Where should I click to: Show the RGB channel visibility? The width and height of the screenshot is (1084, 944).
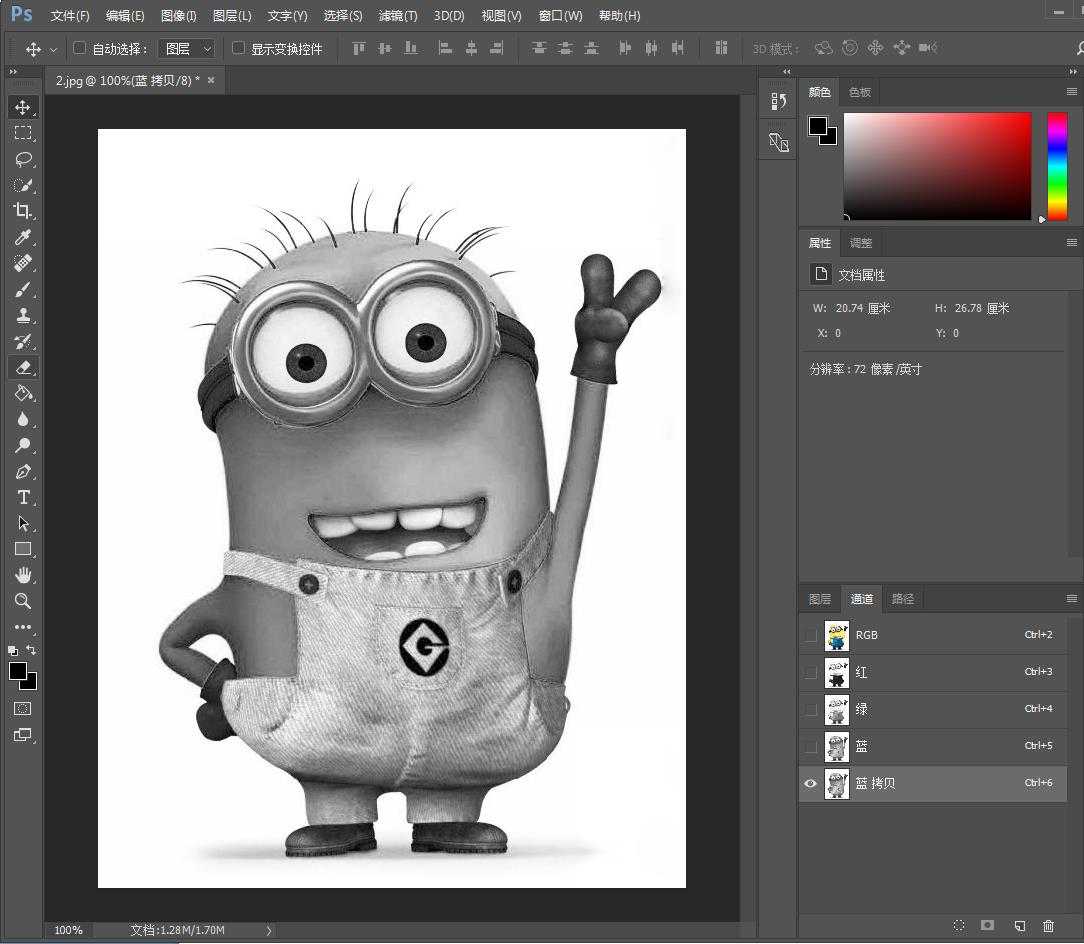[810, 635]
